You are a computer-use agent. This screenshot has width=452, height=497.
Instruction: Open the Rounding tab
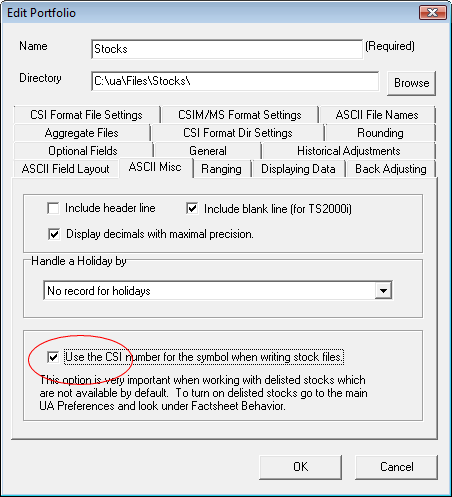point(380,133)
